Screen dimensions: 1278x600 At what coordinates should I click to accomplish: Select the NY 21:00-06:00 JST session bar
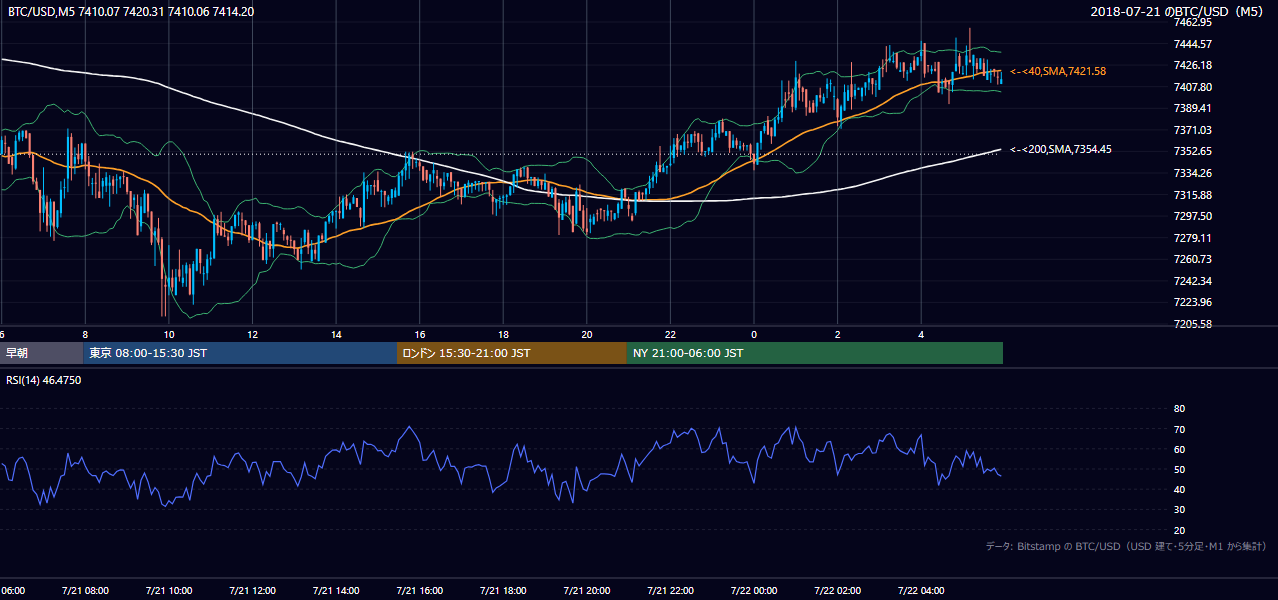click(815, 353)
